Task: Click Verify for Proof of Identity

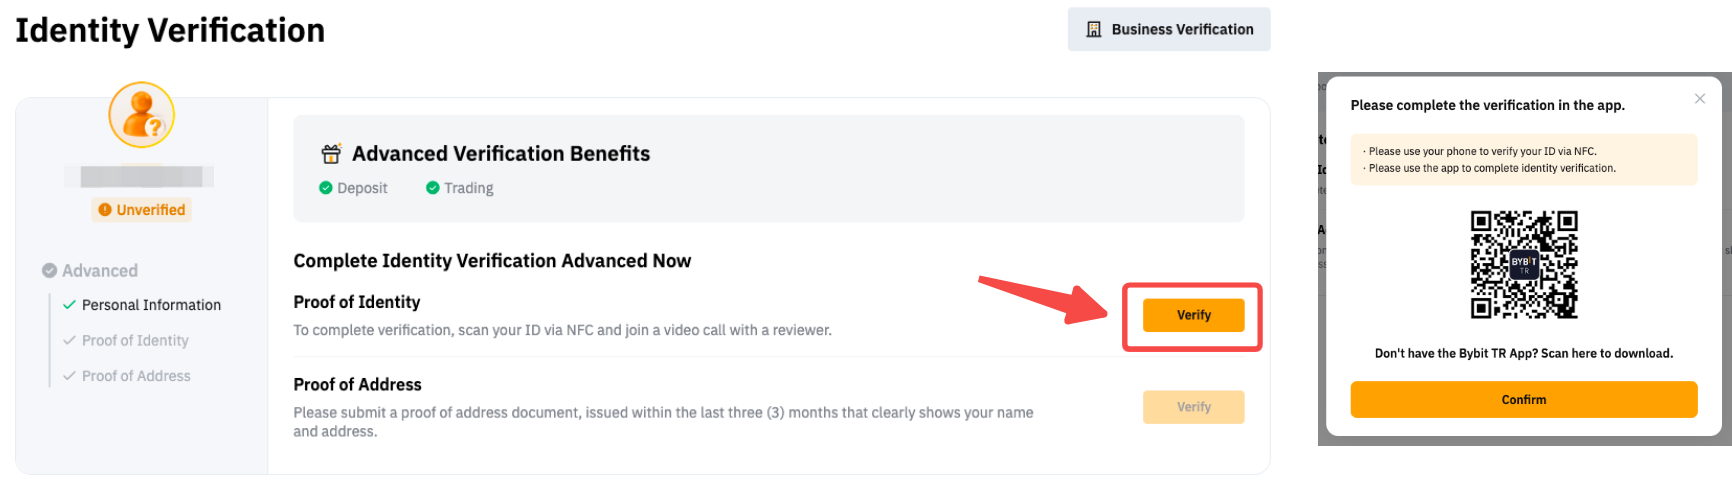Action: 1193,315
